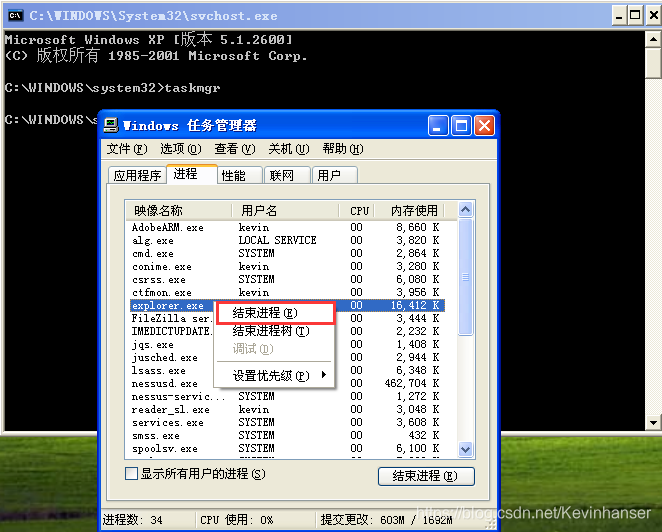The width and height of the screenshot is (662, 532).
Task: Select the ctfmon.exe process row
Action: click(287, 292)
